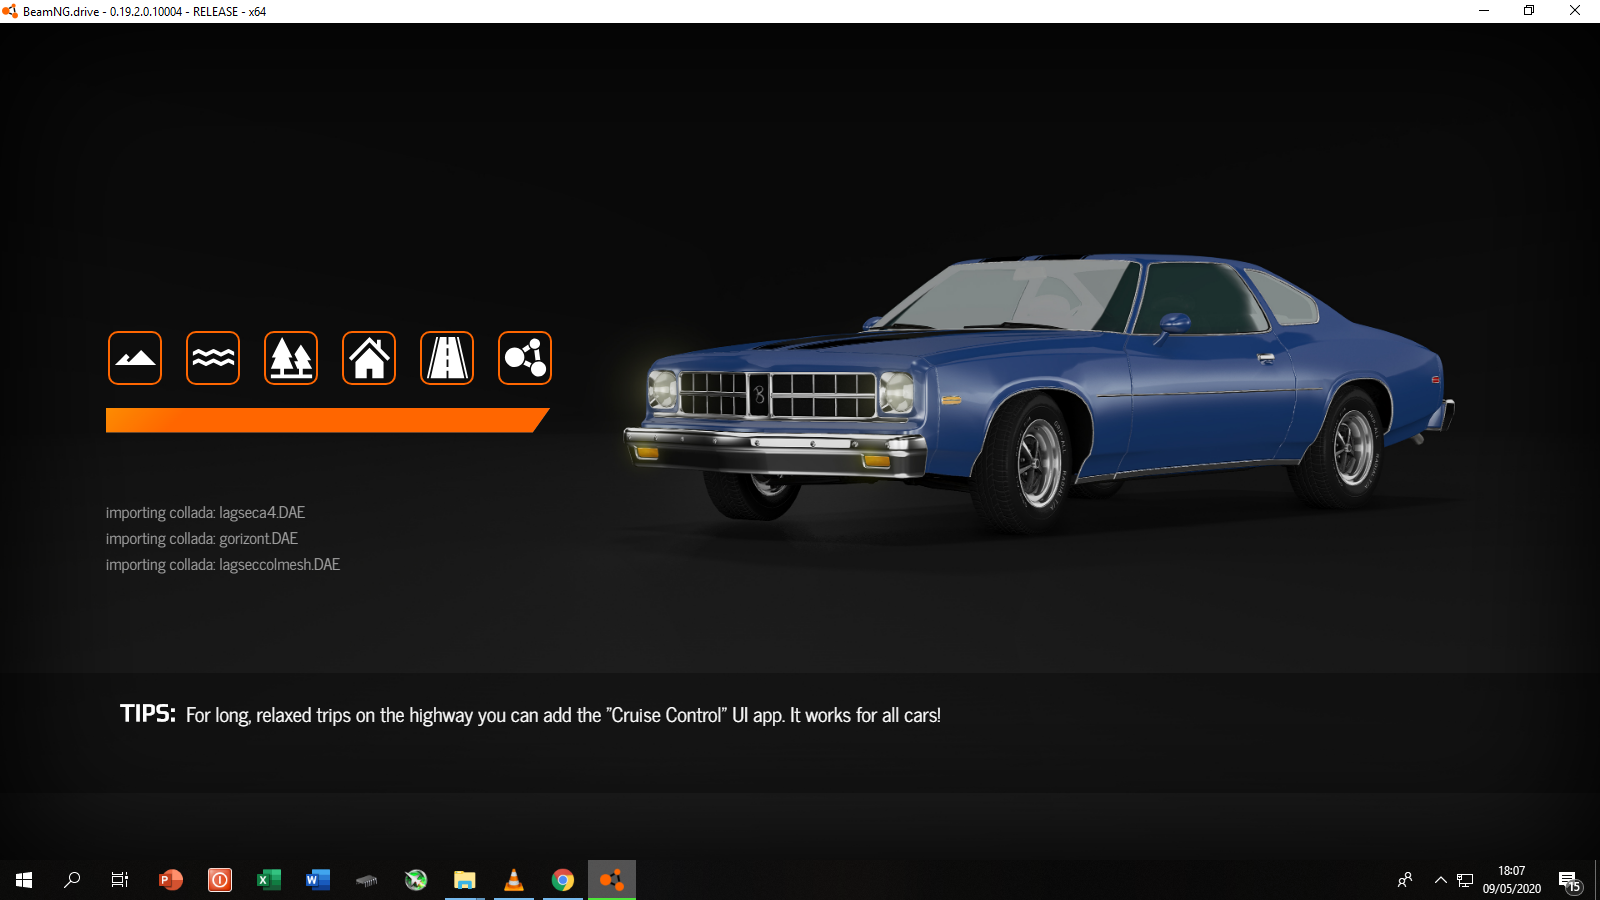Open the red power-button app on taskbar
Viewport: 1600px width, 900px height.
click(x=220, y=880)
